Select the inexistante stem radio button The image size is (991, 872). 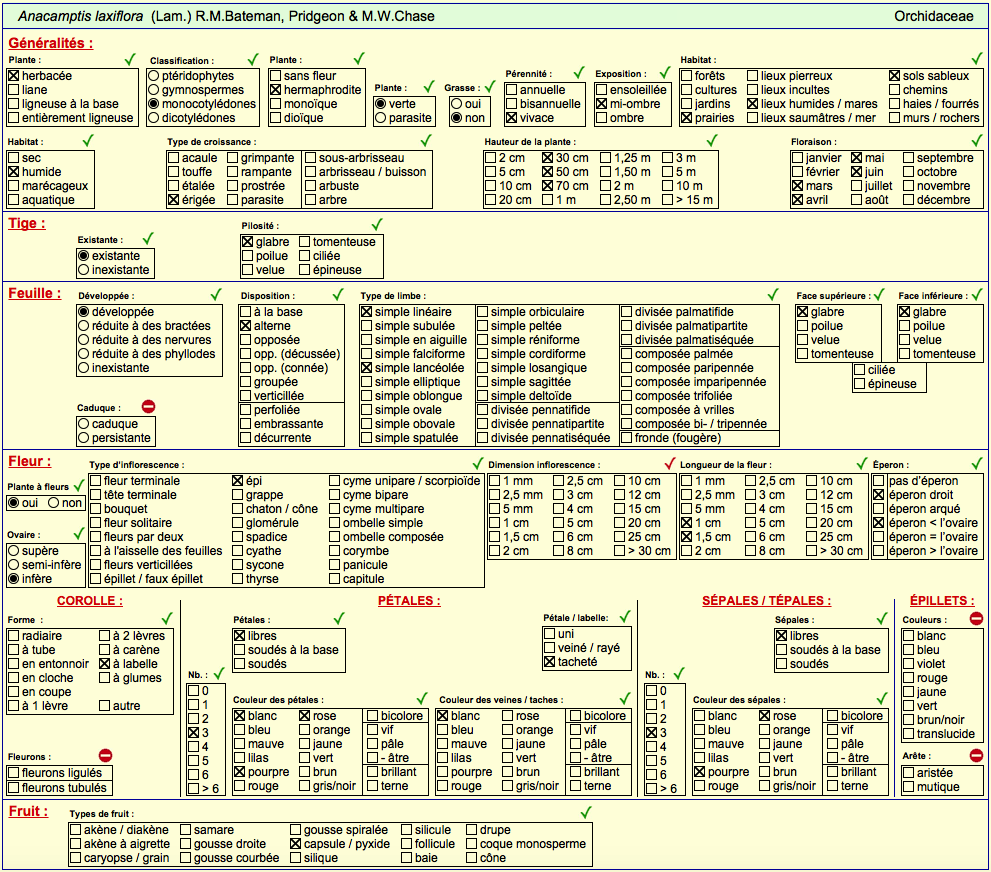[x=83, y=270]
